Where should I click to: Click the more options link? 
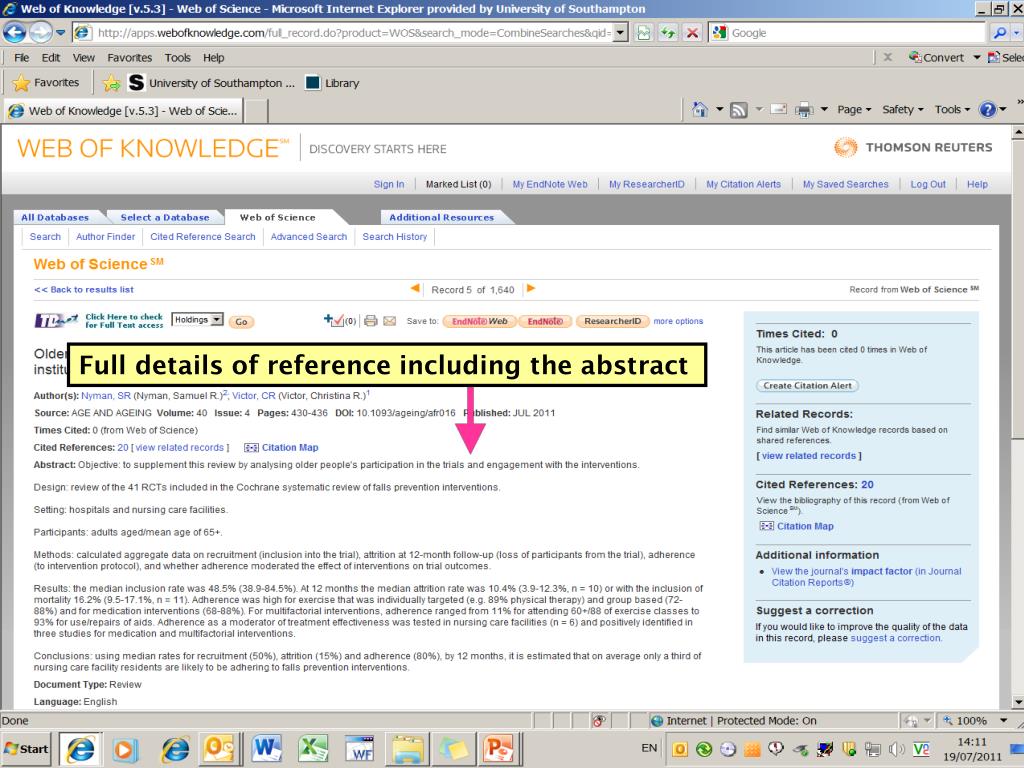coord(678,321)
